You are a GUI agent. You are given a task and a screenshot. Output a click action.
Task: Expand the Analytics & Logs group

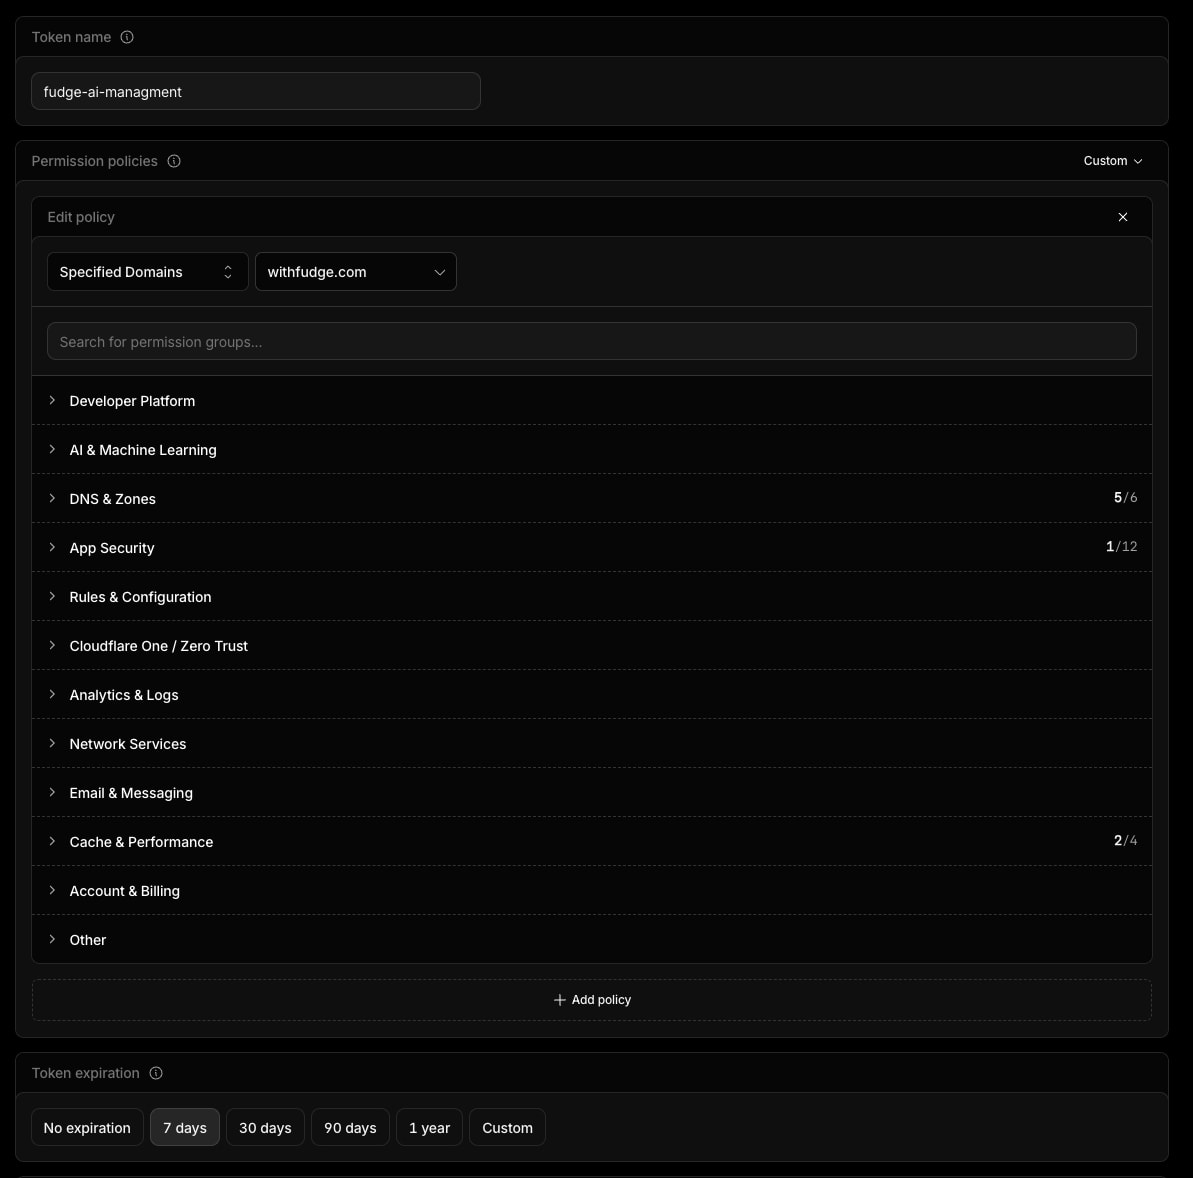pos(592,695)
